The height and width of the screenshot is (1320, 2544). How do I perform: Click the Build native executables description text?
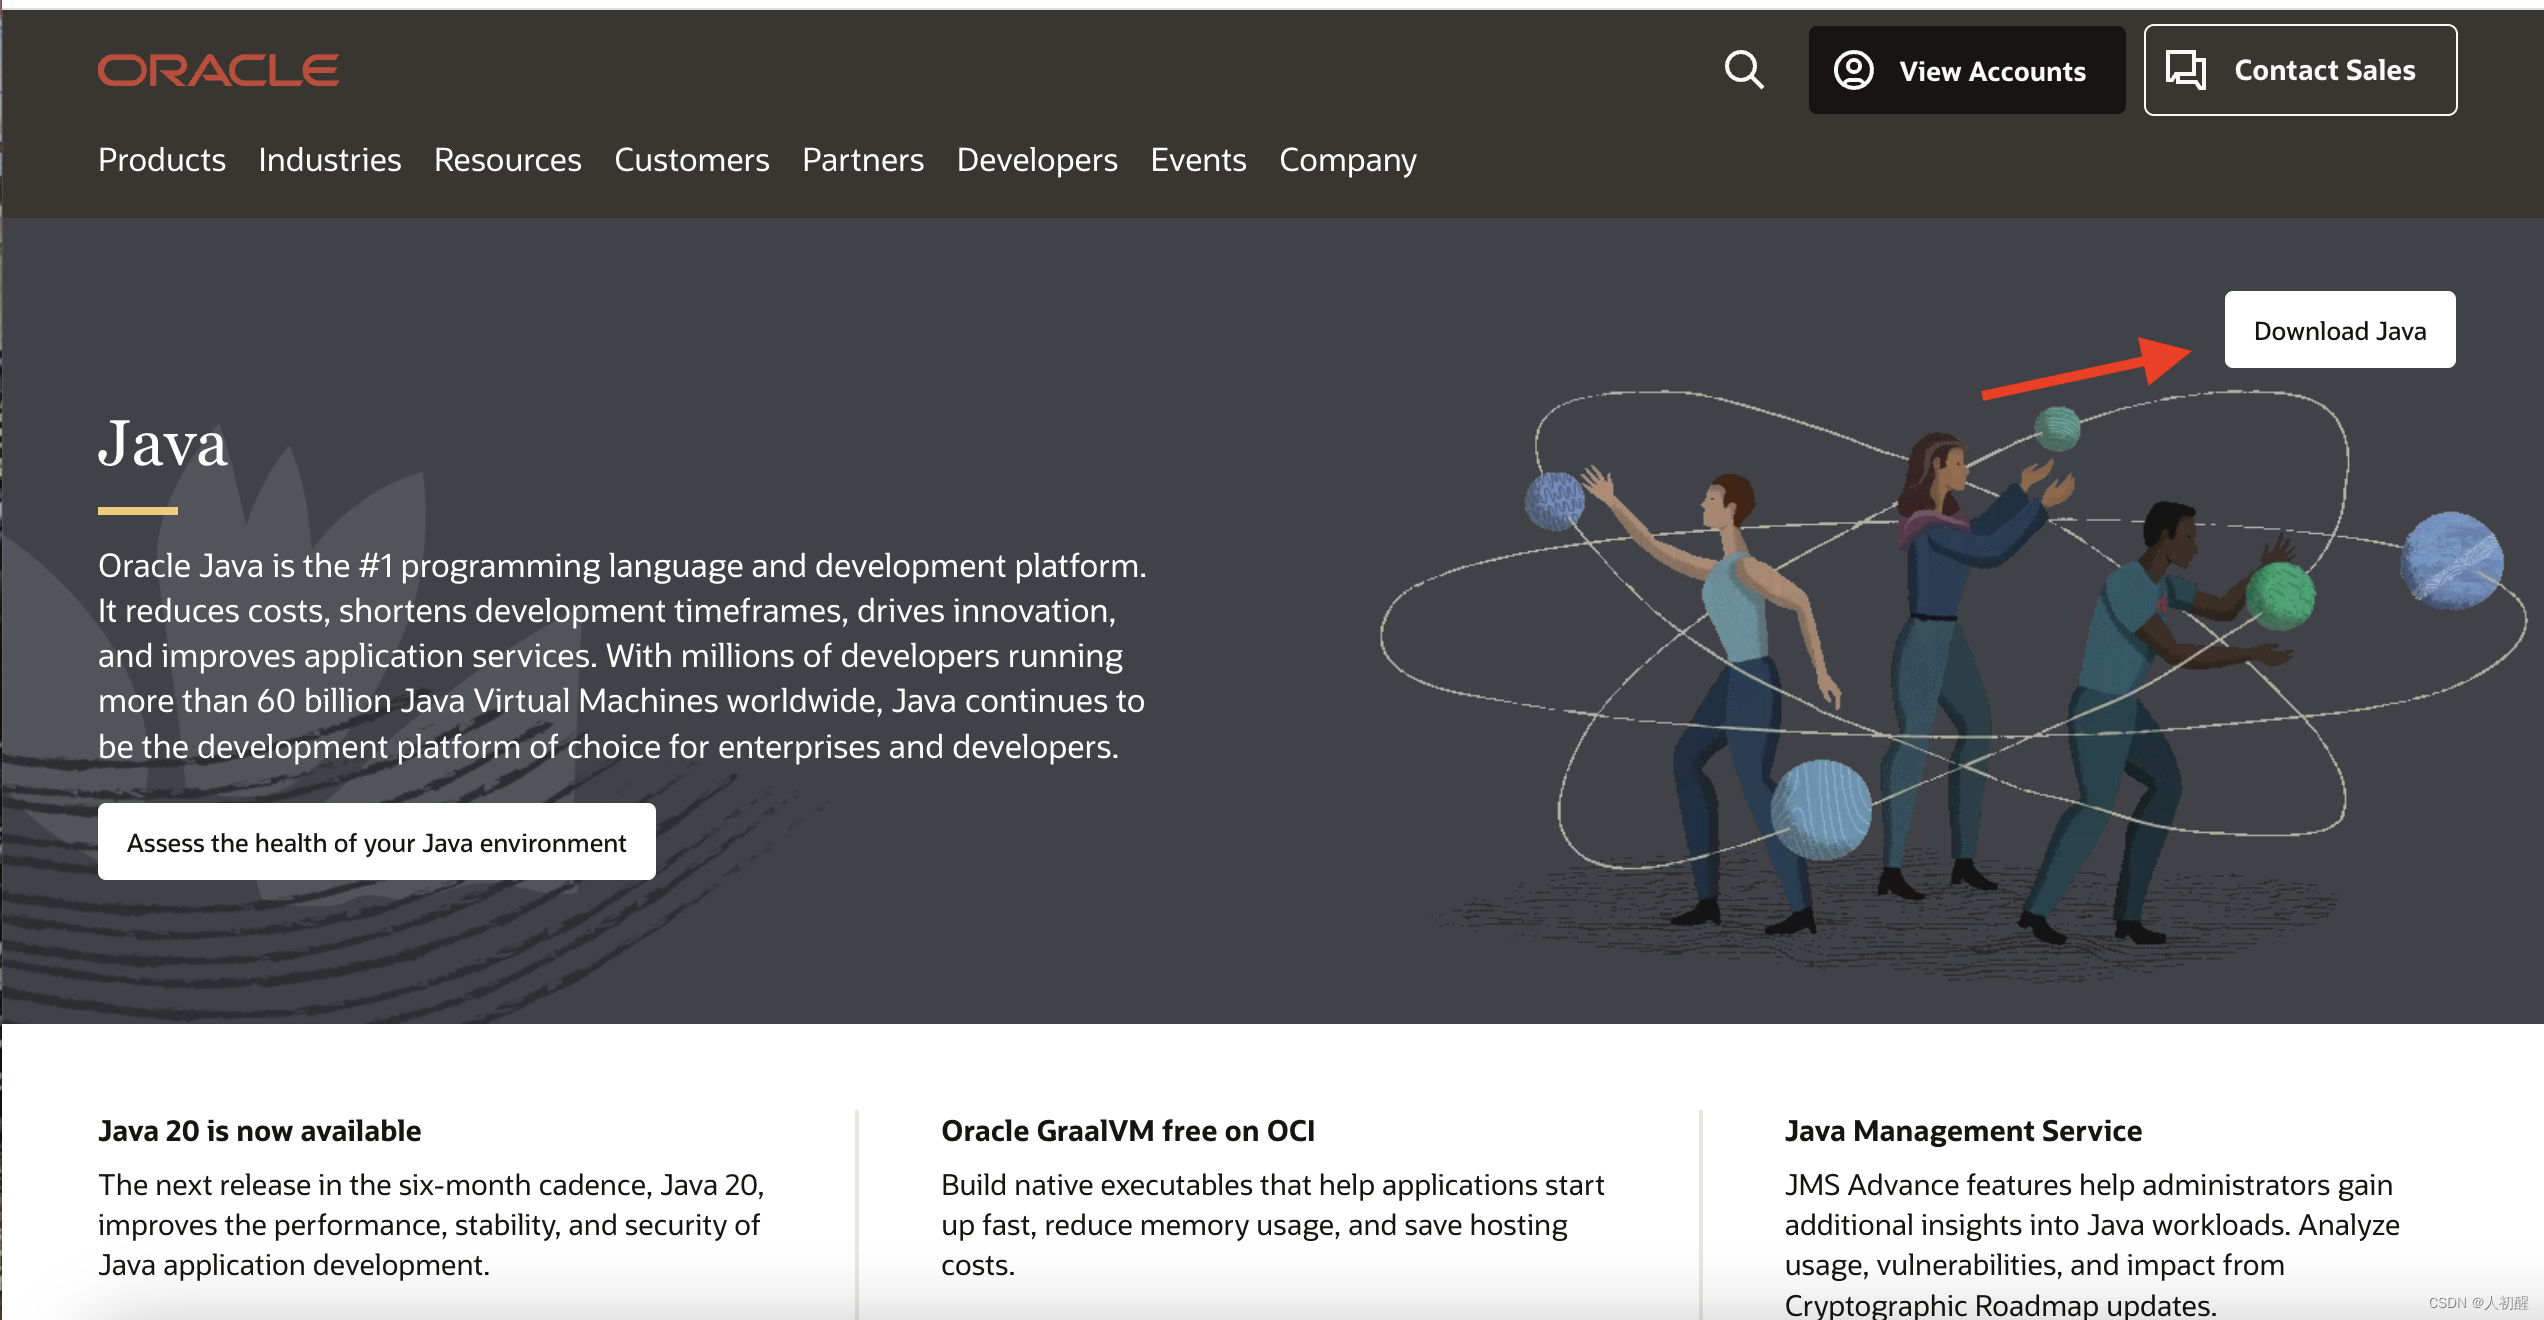coord(1272,1225)
